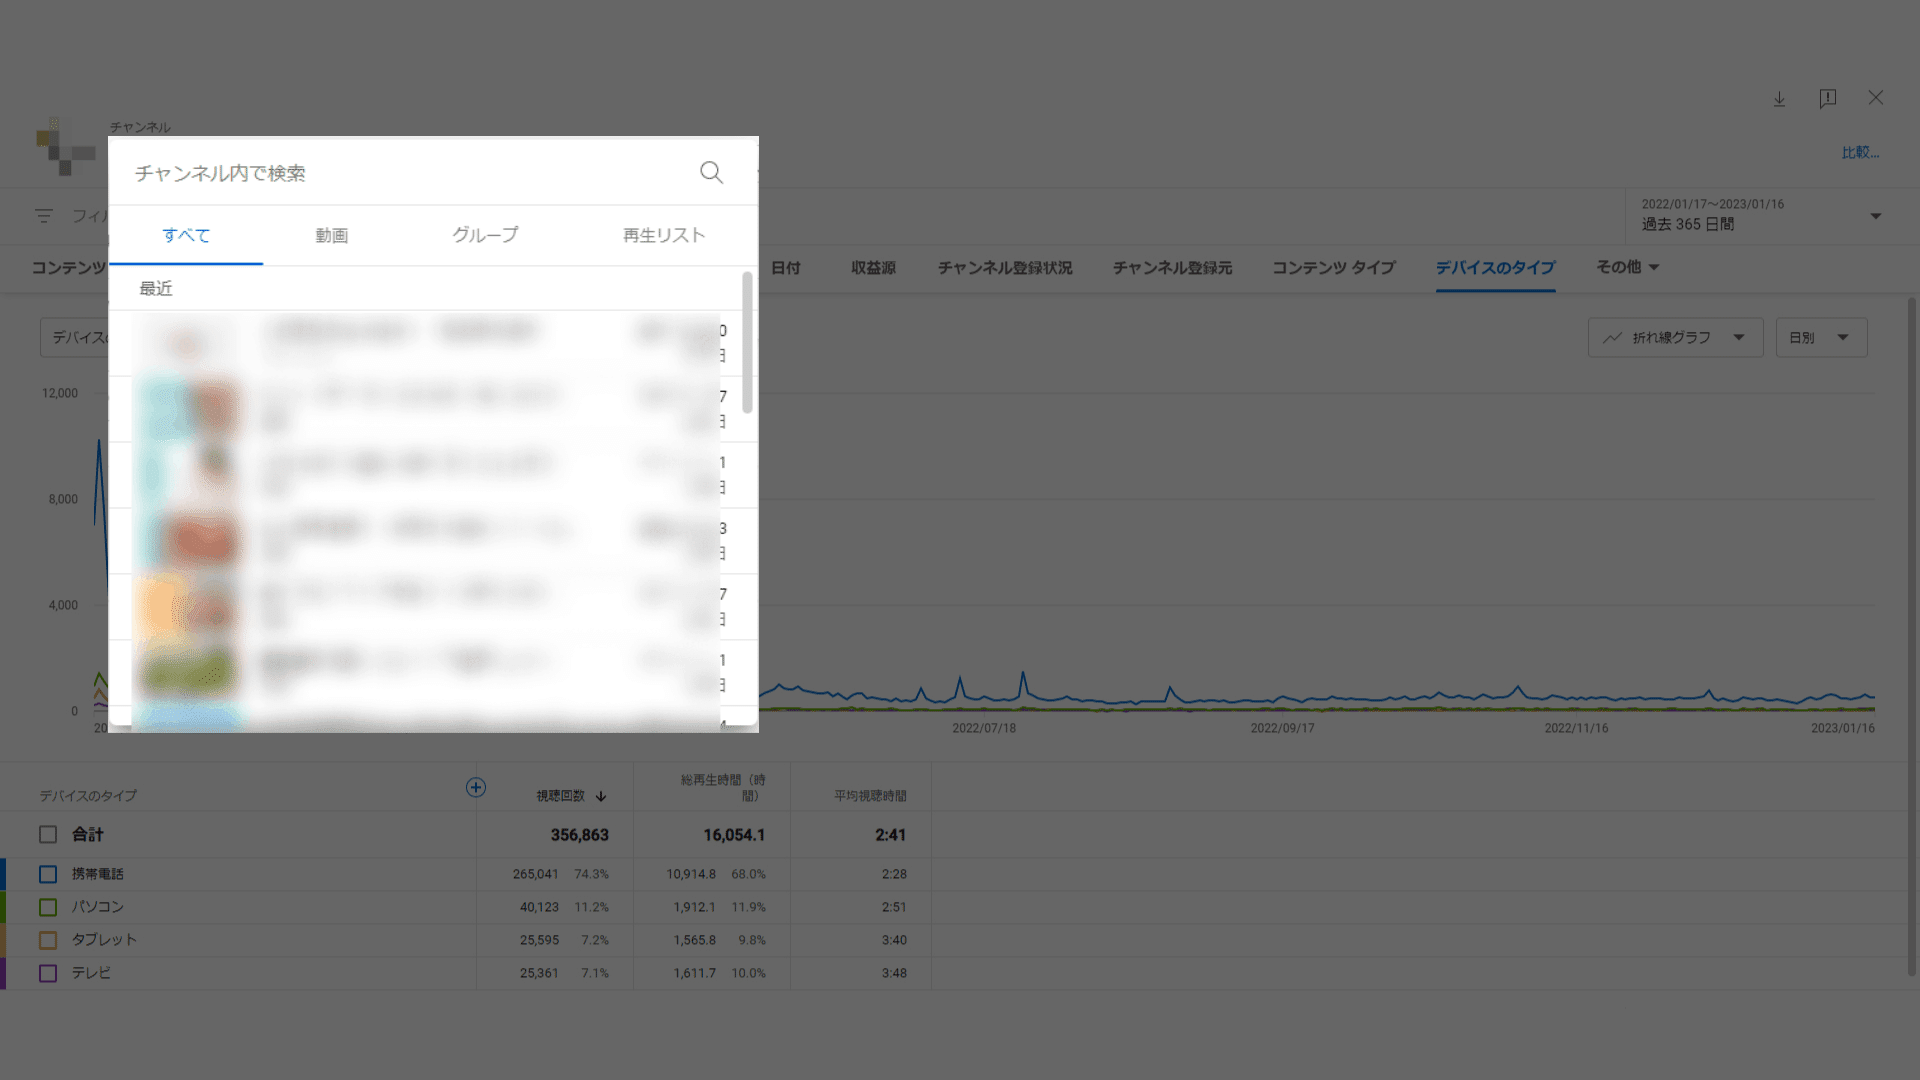This screenshot has height=1080, width=1920.
Task: Toggle the タブレット checkbox
Action: (48, 940)
